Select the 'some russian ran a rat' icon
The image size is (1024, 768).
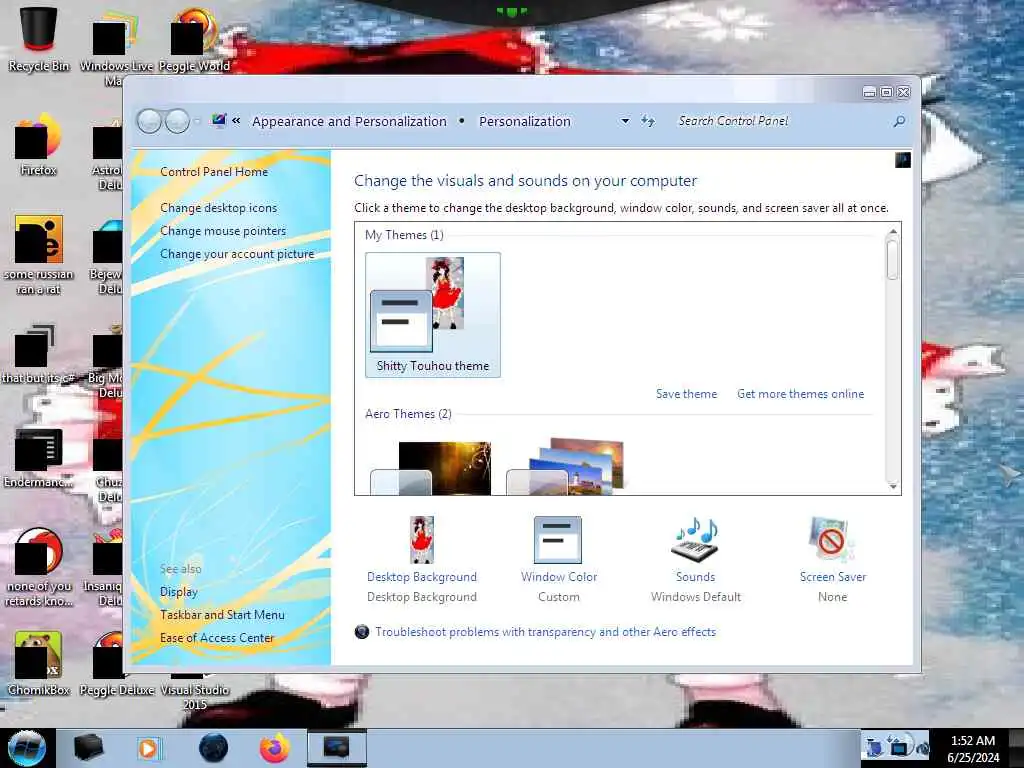point(39,253)
